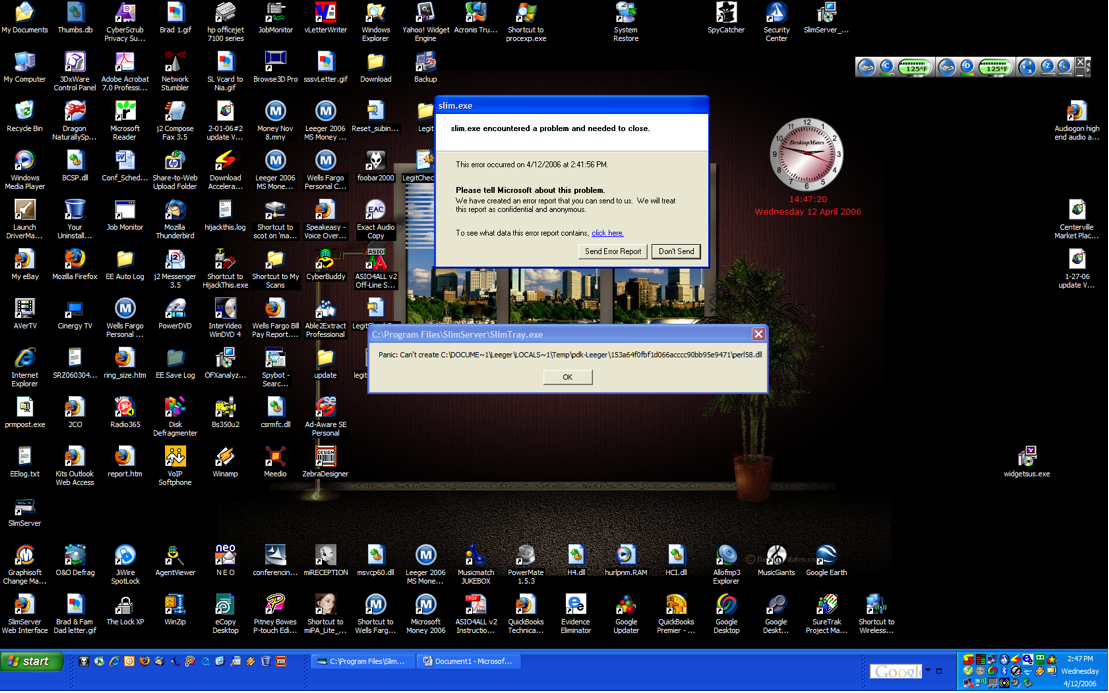Close the SlimTray.exe error dialog with X
Image resolution: width=1109 pixels, height=693 pixels.
(758, 334)
